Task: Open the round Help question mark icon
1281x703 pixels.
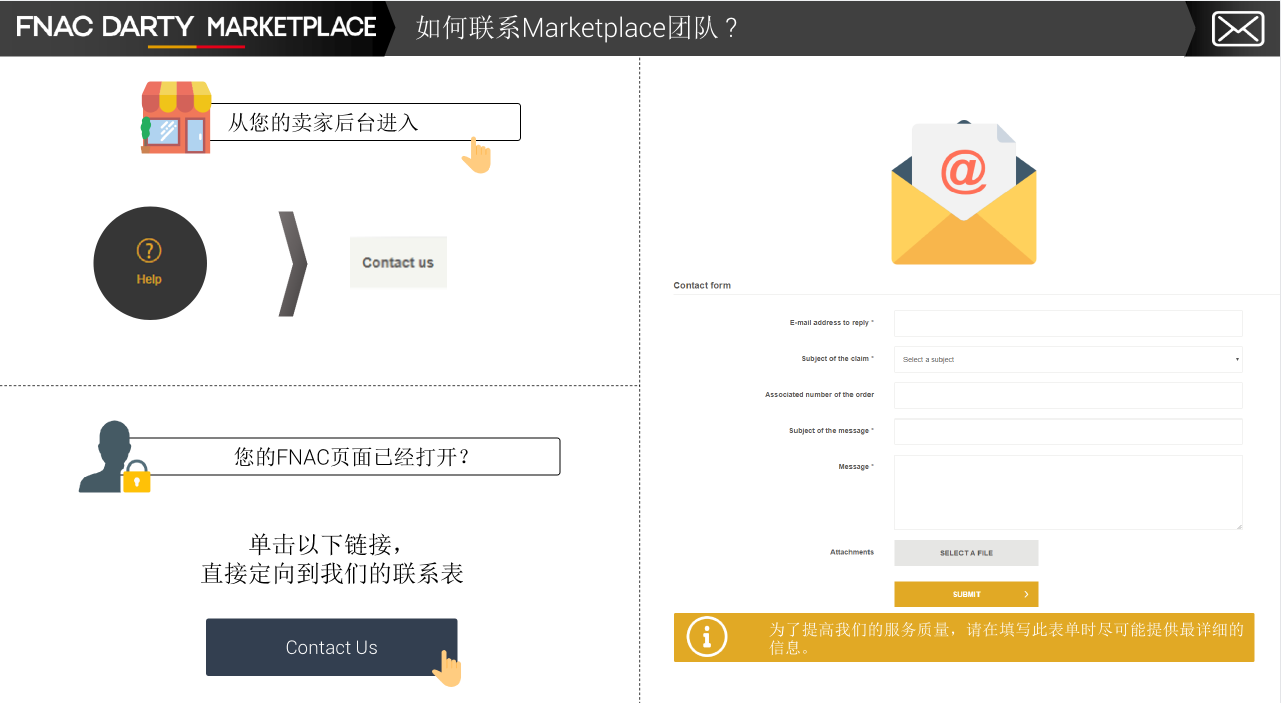Action: (x=150, y=263)
